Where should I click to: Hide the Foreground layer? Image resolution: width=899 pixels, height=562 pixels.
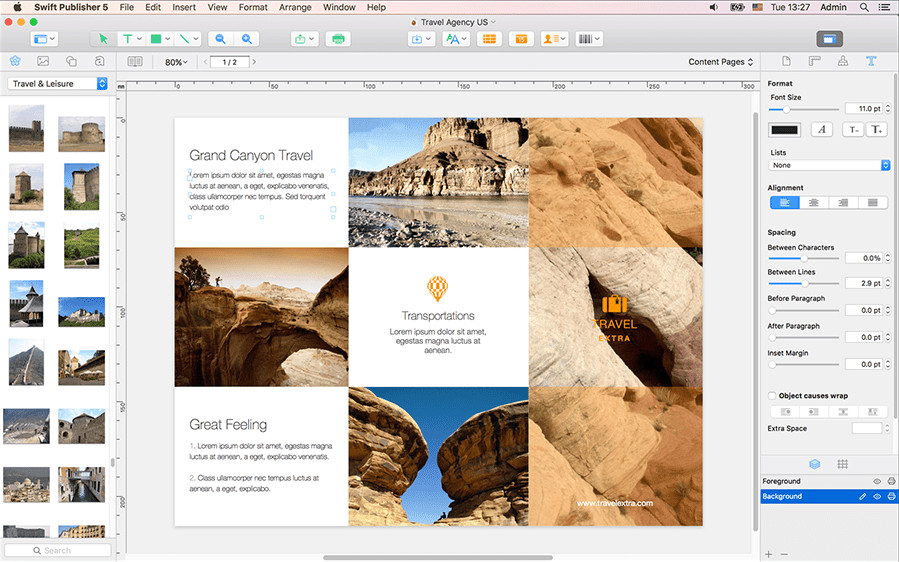[877, 482]
